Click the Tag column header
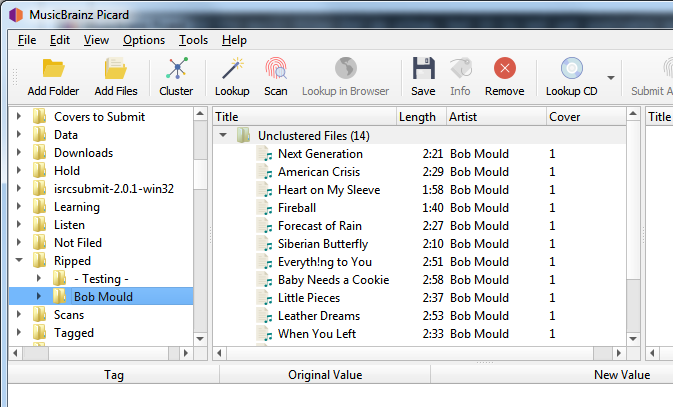 click(114, 375)
